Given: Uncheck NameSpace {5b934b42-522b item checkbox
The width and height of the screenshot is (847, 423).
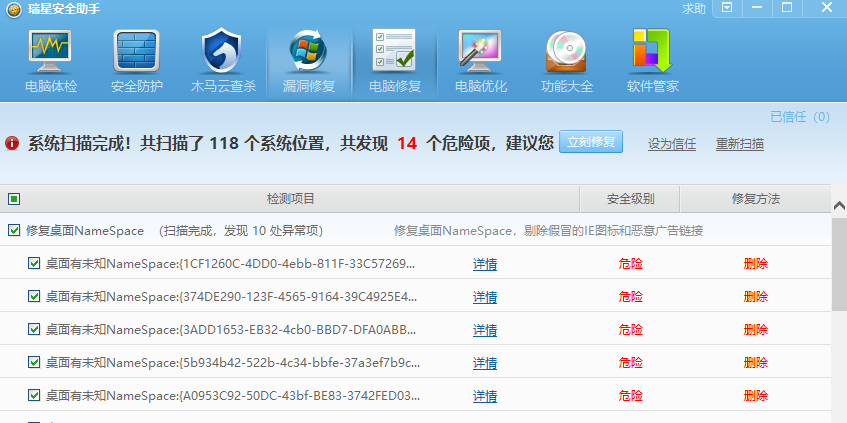Looking at the screenshot, I should coord(34,362).
